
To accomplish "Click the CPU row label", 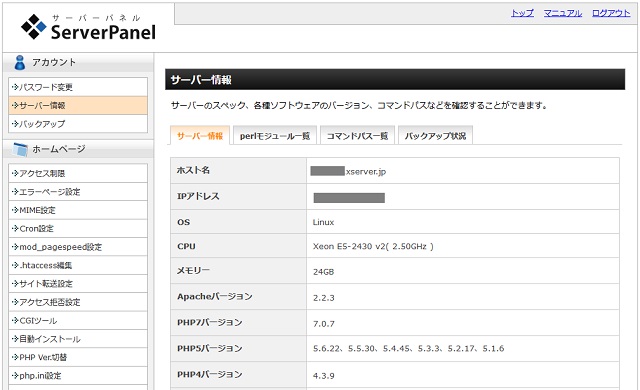I will point(186,246).
